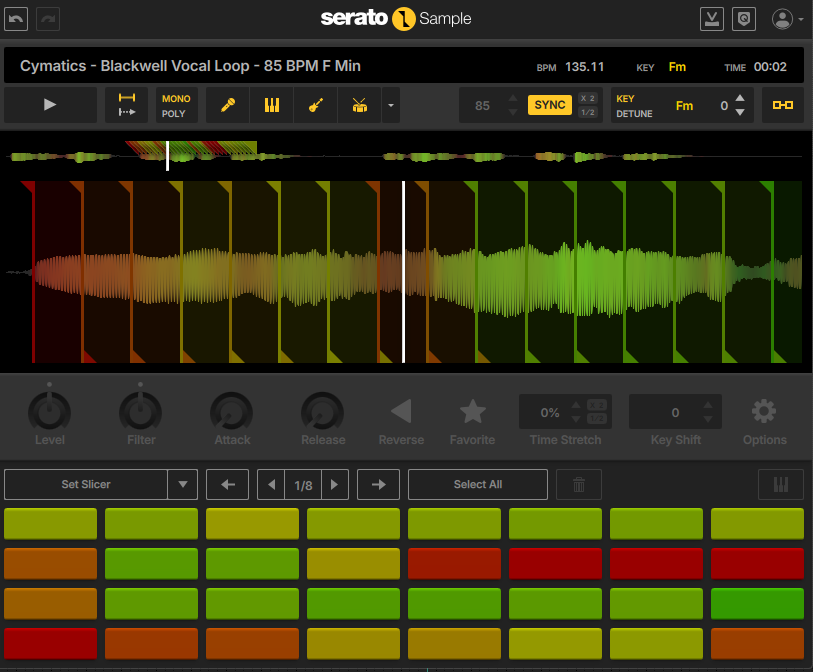Click the first red cue marker in waveform

click(33, 272)
